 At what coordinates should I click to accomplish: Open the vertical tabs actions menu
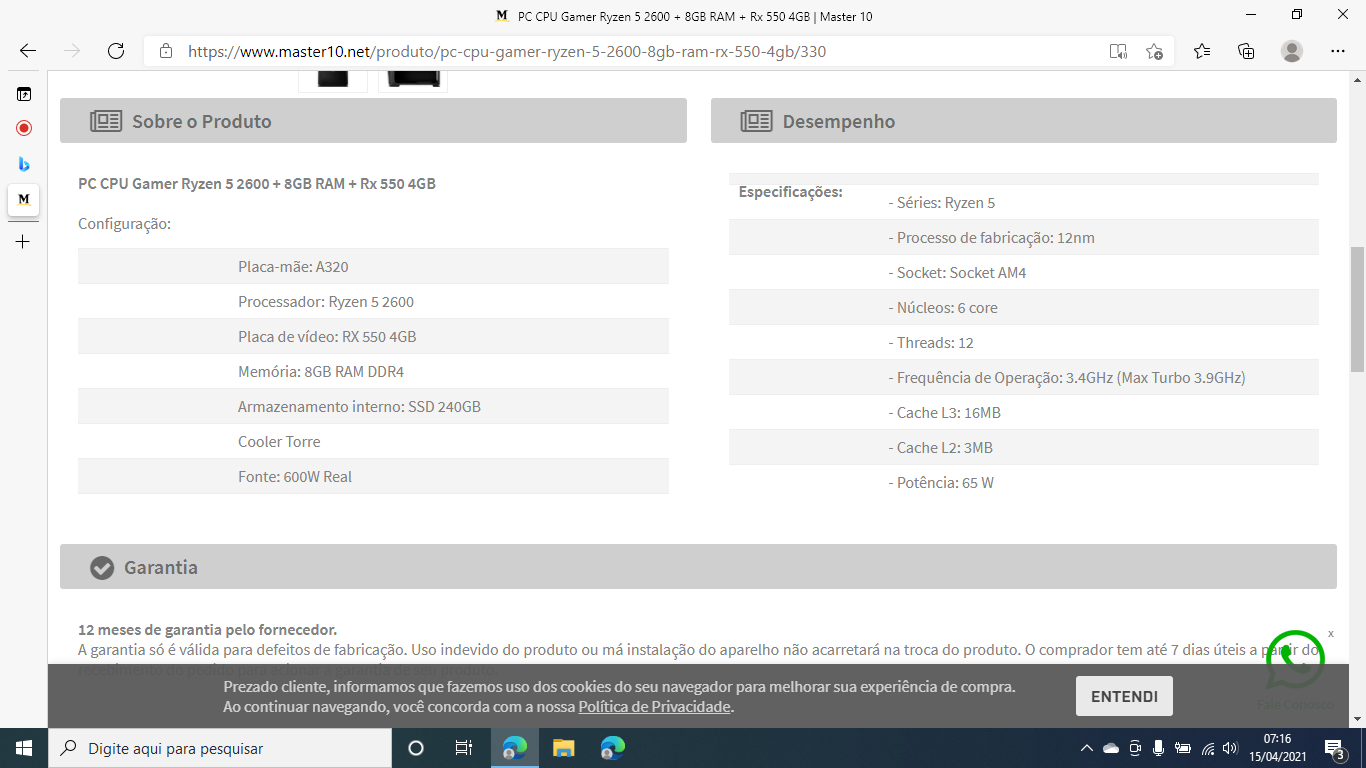tap(24, 94)
